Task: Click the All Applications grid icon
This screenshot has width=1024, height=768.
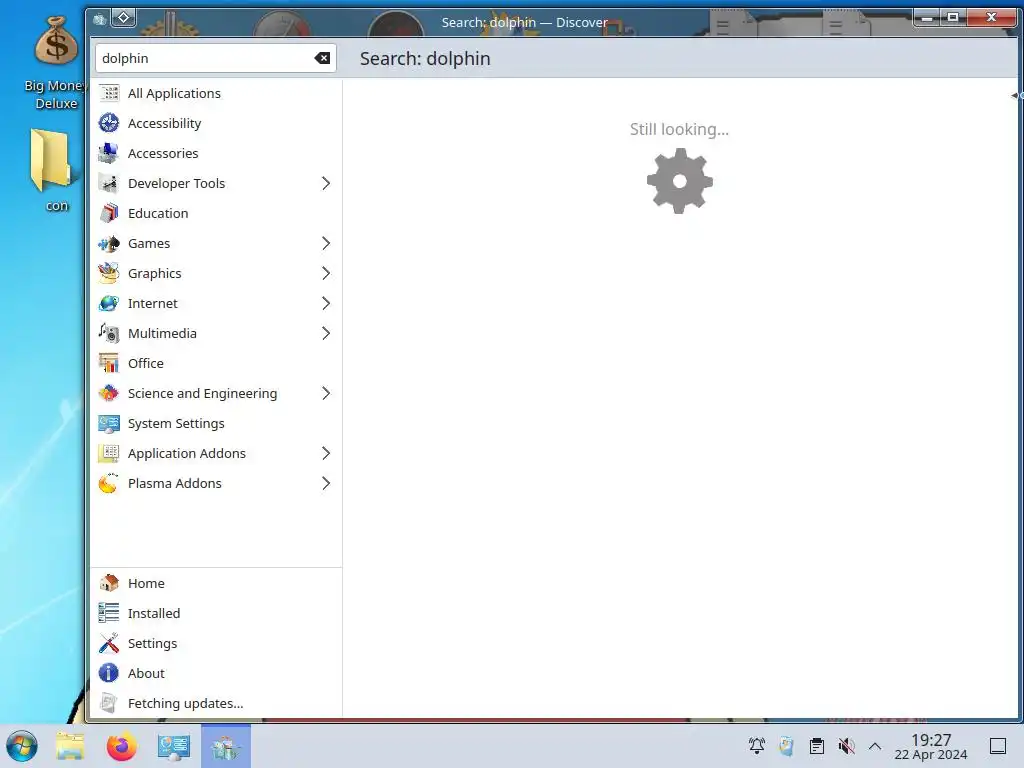Action: pyautogui.click(x=109, y=93)
